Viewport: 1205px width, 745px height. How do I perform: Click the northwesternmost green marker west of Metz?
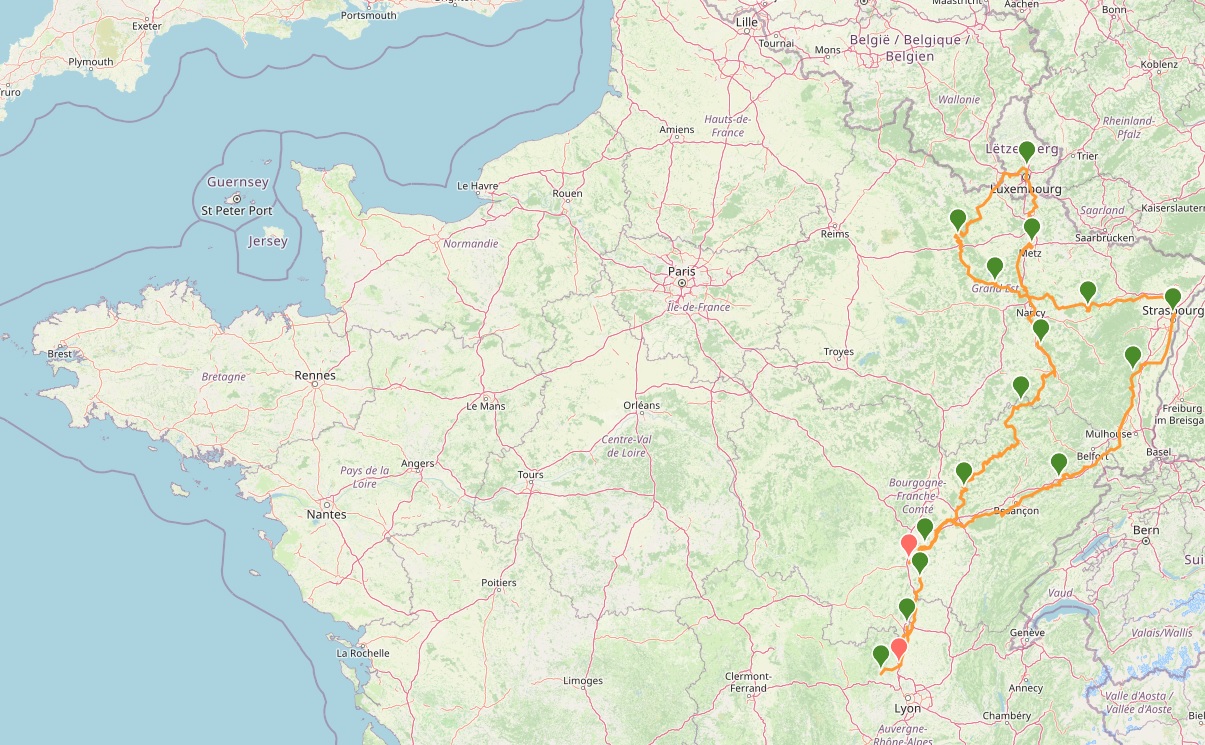pos(957,220)
